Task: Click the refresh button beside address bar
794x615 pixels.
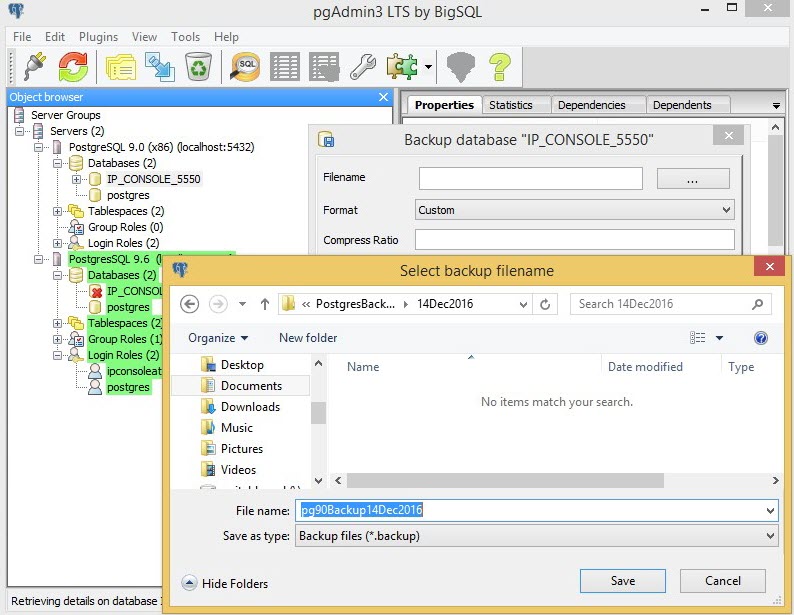Action: (x=545, y=304)
